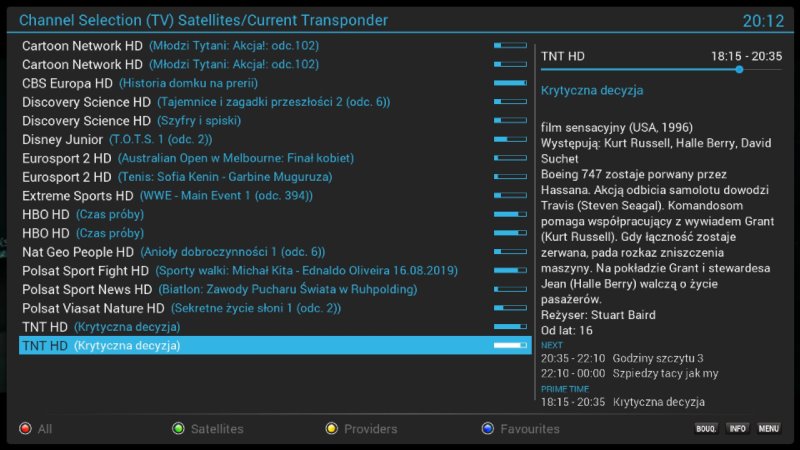The height and width of the screenshot is (450, 800).
Task: Select CBS Europa HD channel
Action: (274, 83)
